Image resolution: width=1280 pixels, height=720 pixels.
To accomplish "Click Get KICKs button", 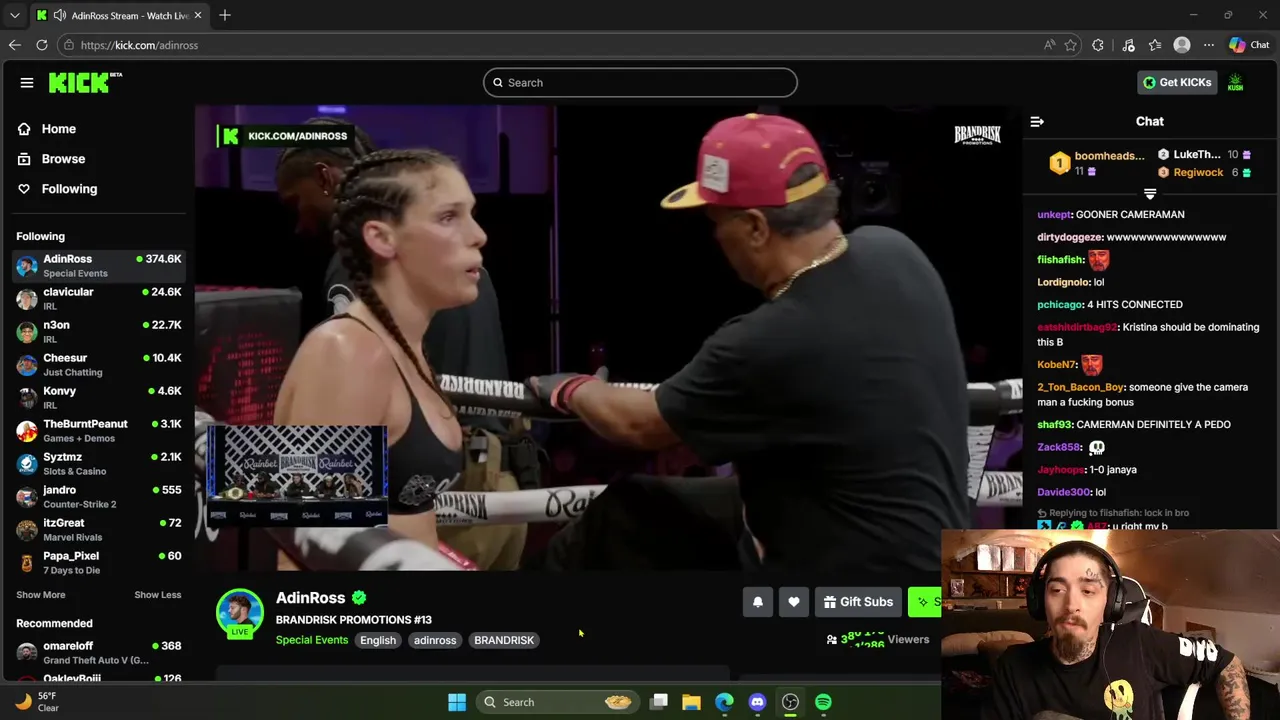I will pos(1177,83).
